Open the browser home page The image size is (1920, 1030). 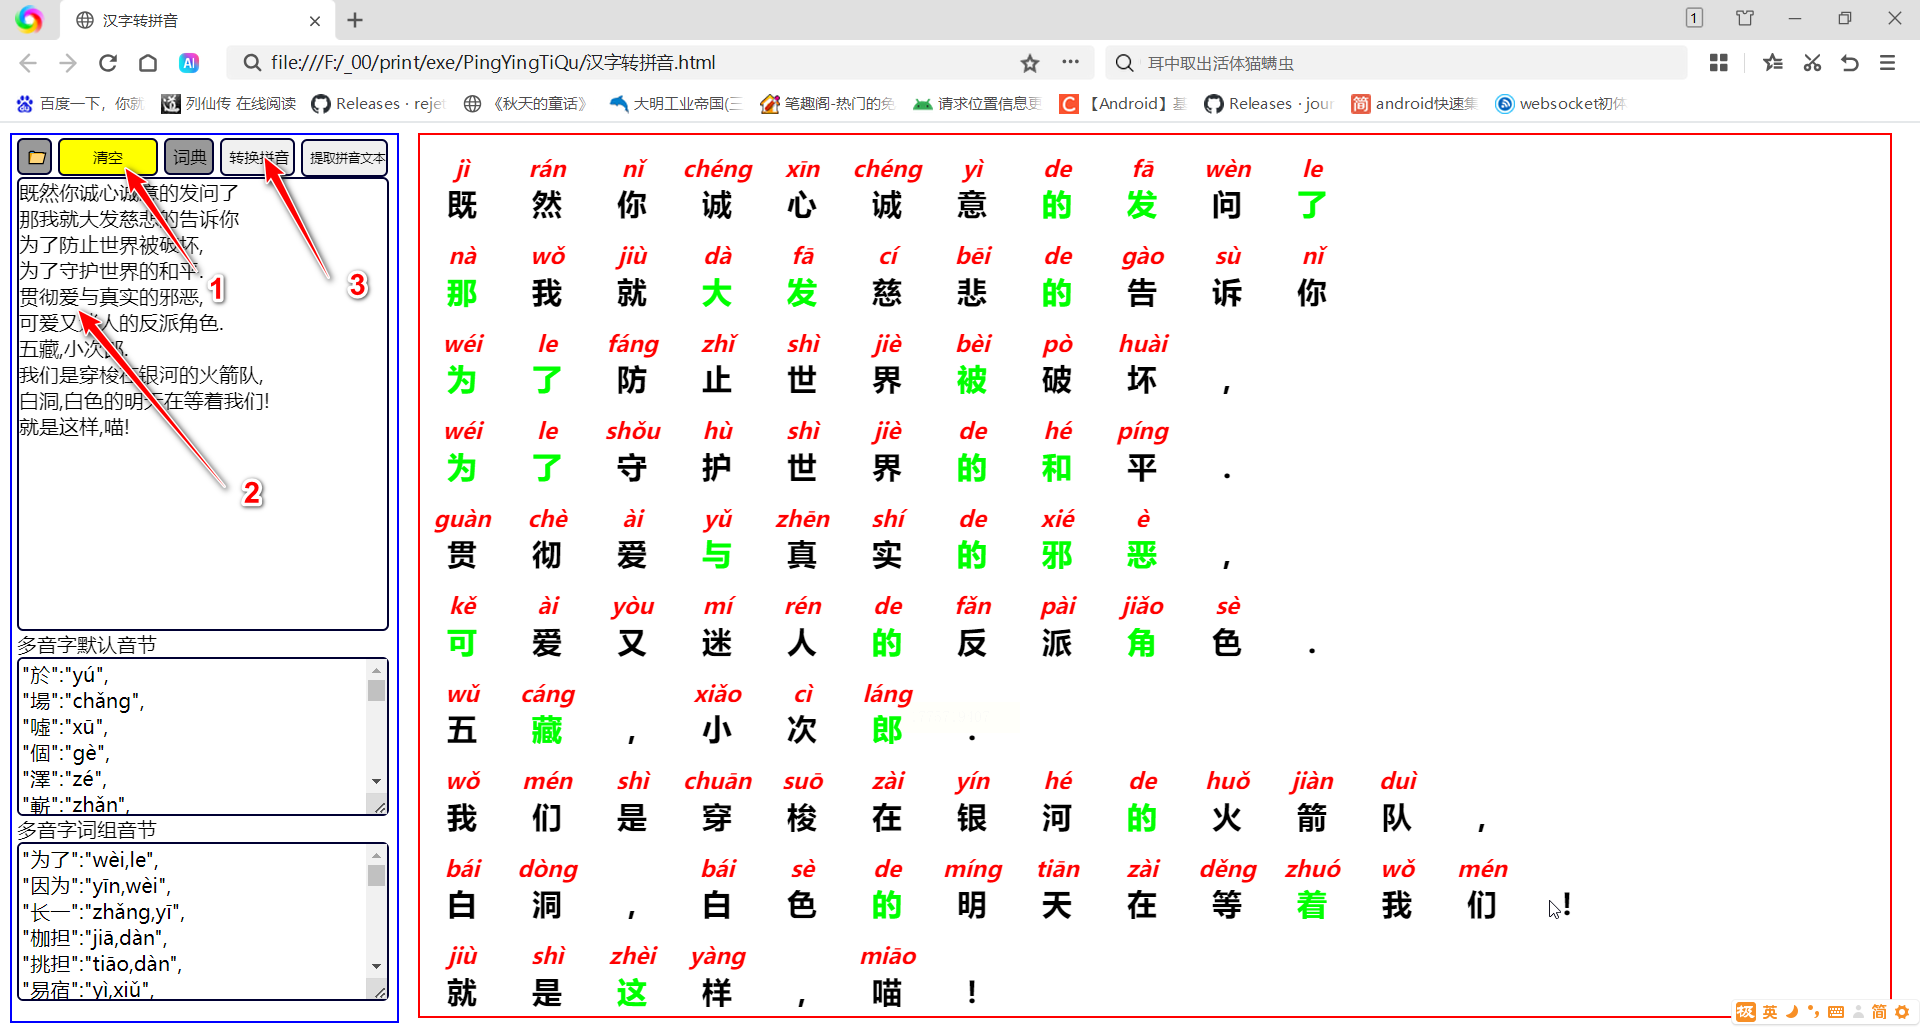pos(148,63)
